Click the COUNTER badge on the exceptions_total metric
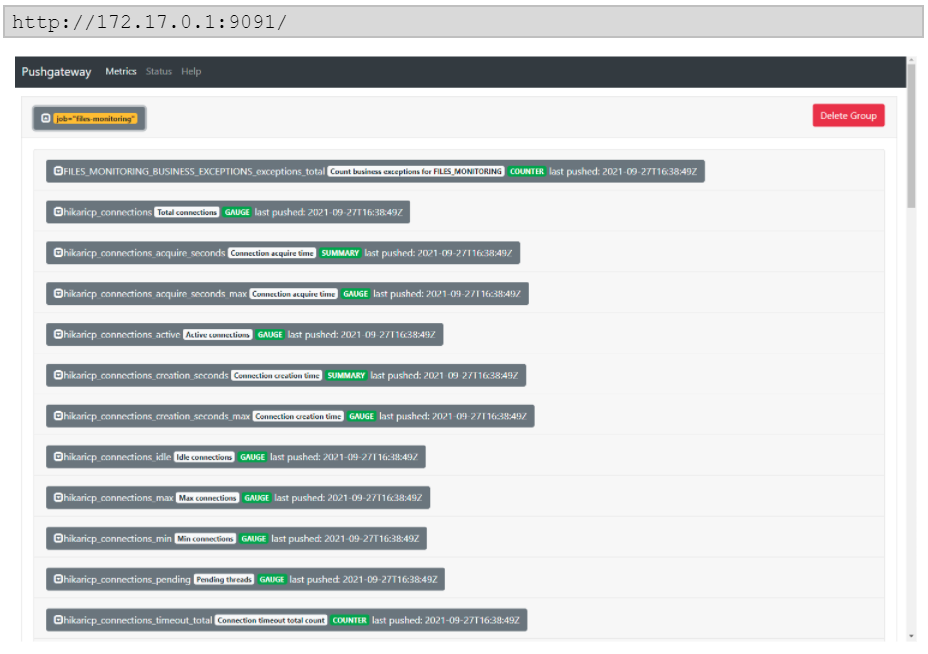 [x=525, y=171]
